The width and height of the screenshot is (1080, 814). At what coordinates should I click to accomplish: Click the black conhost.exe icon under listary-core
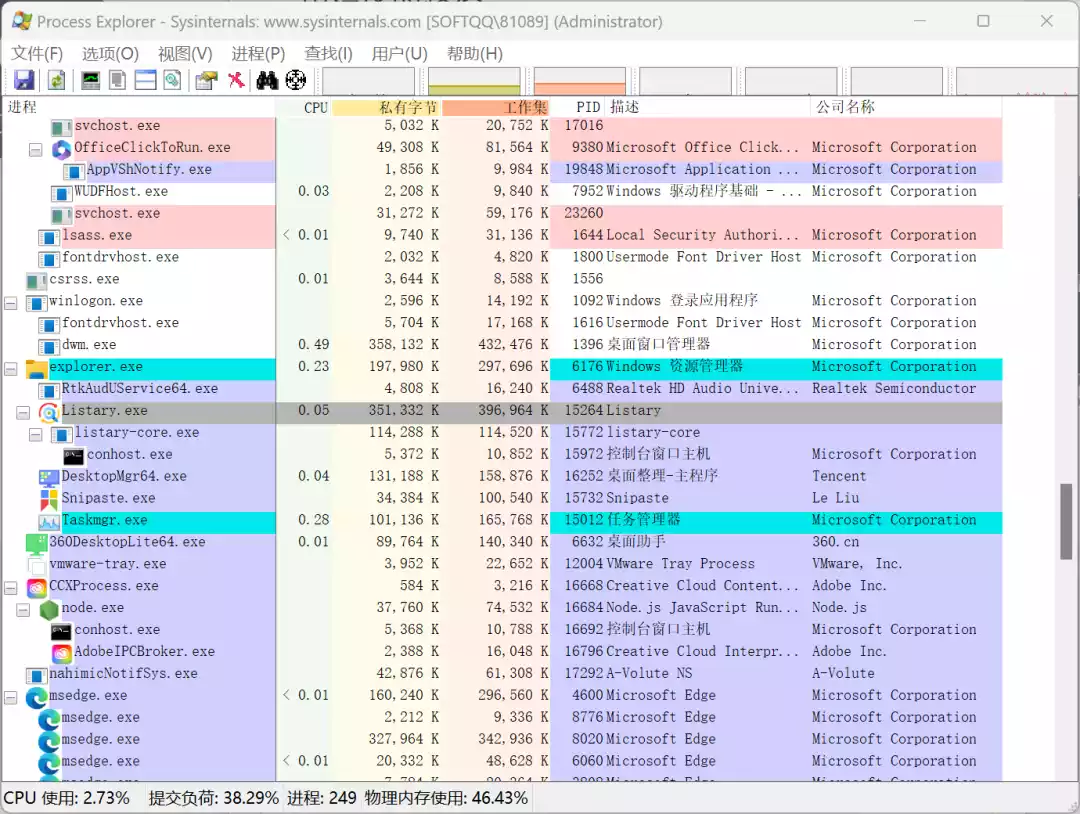click(74, 456)
